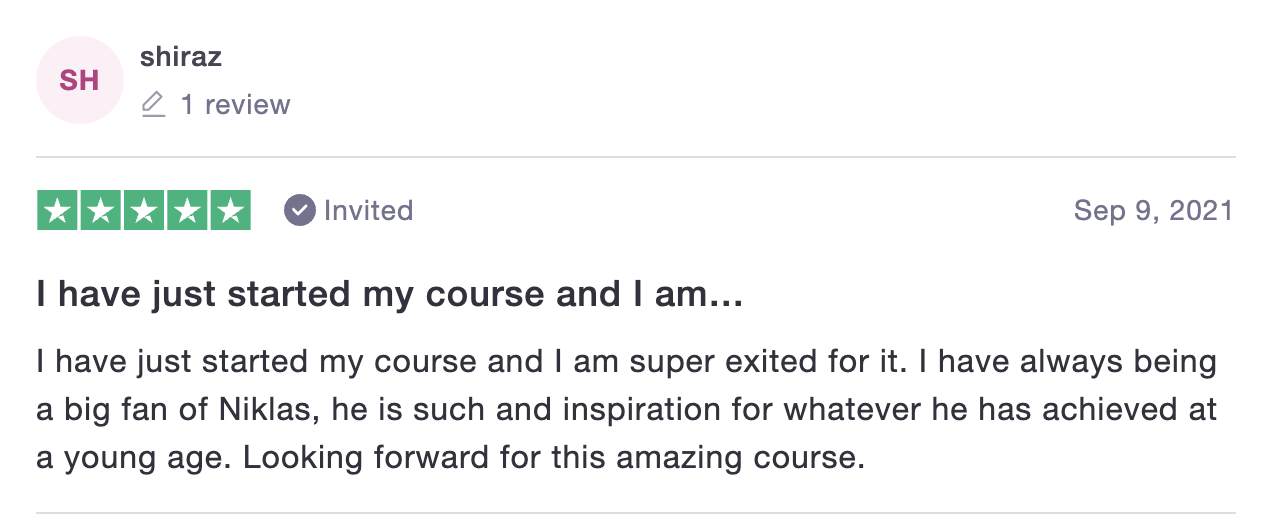Select the fourth green rating star
The image size is (1274, 524).
pyautogui.click(x=187, y=210)
